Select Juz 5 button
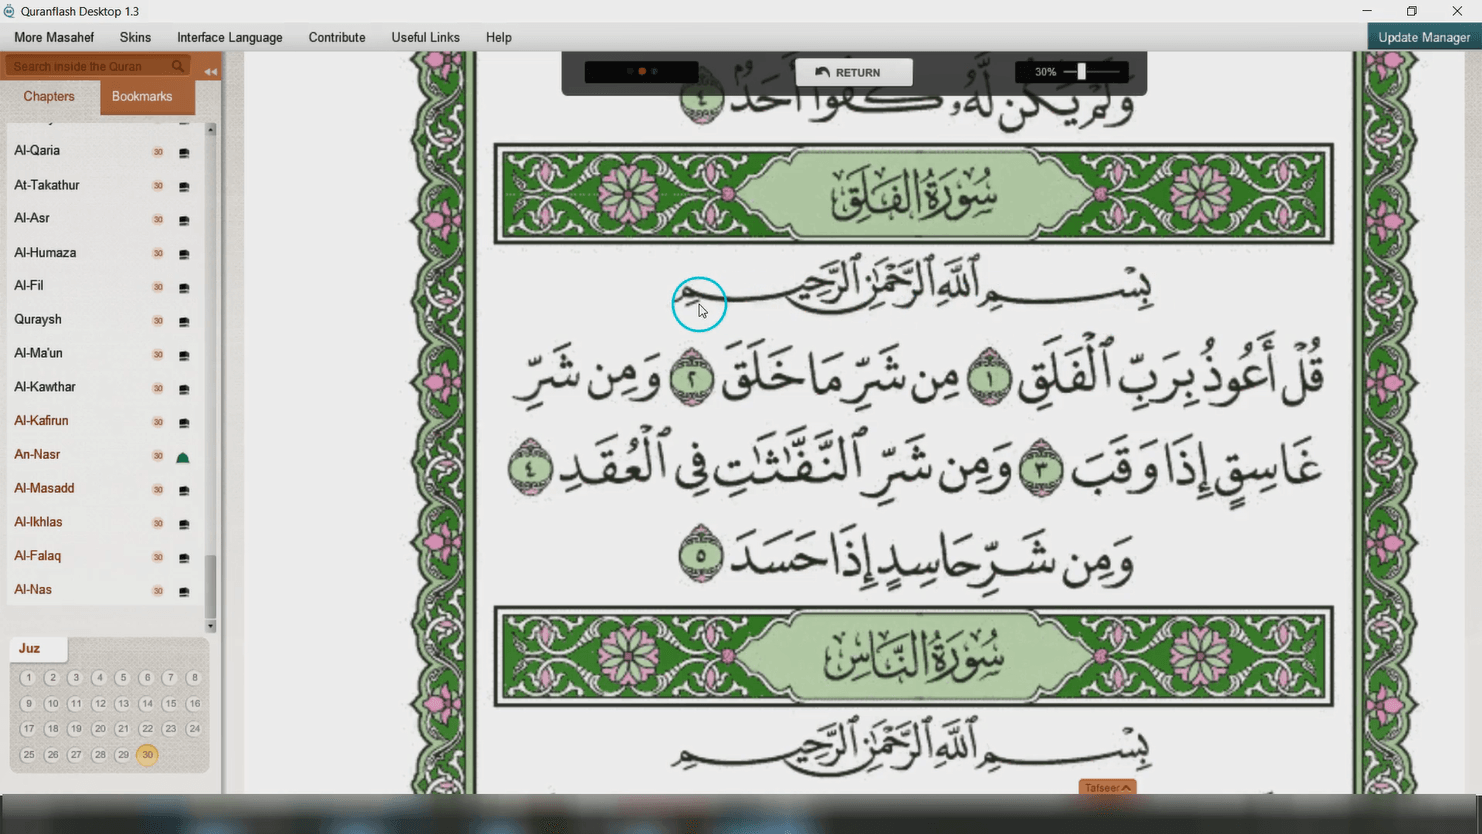 coord(123,678)
